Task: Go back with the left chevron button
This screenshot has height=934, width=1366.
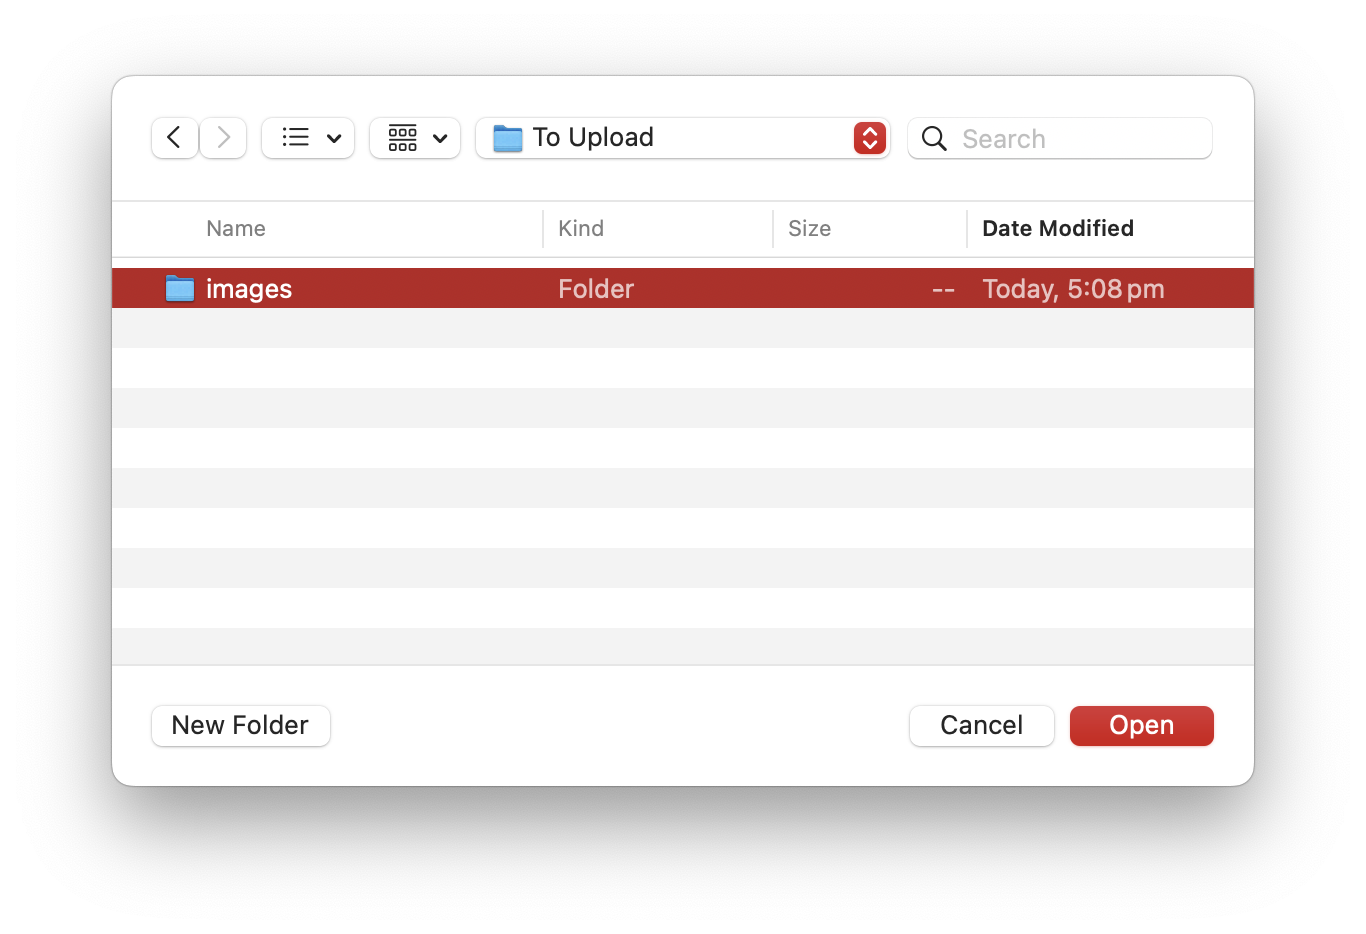Action: pyautogui.click(x=174, y=138)
